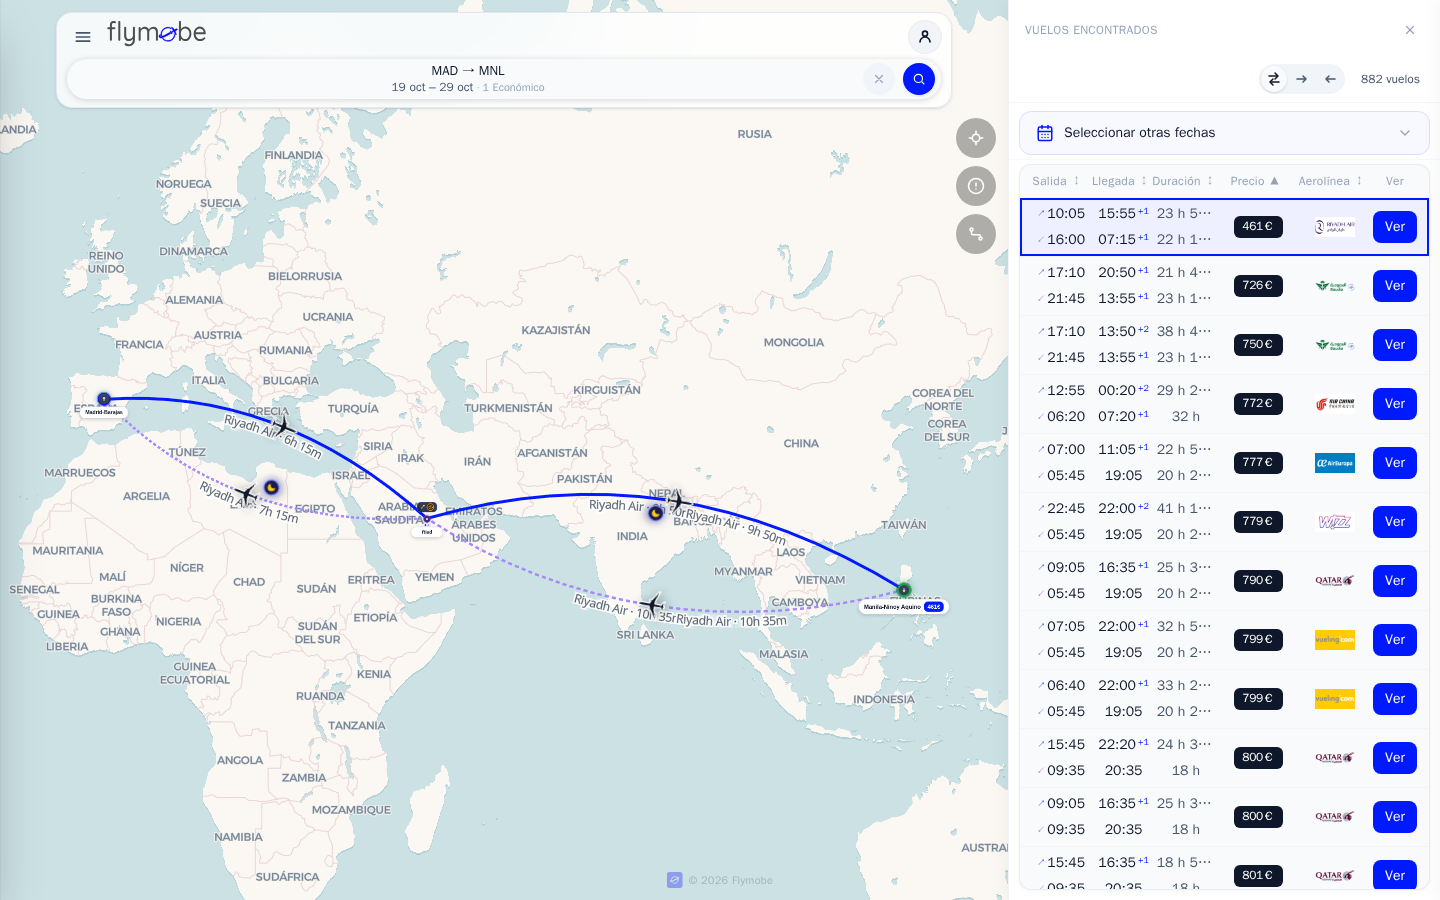The width and height of the screenshot is (1440, 900).
Task: Sort flights by Salida column
Action: (1056, 181)
